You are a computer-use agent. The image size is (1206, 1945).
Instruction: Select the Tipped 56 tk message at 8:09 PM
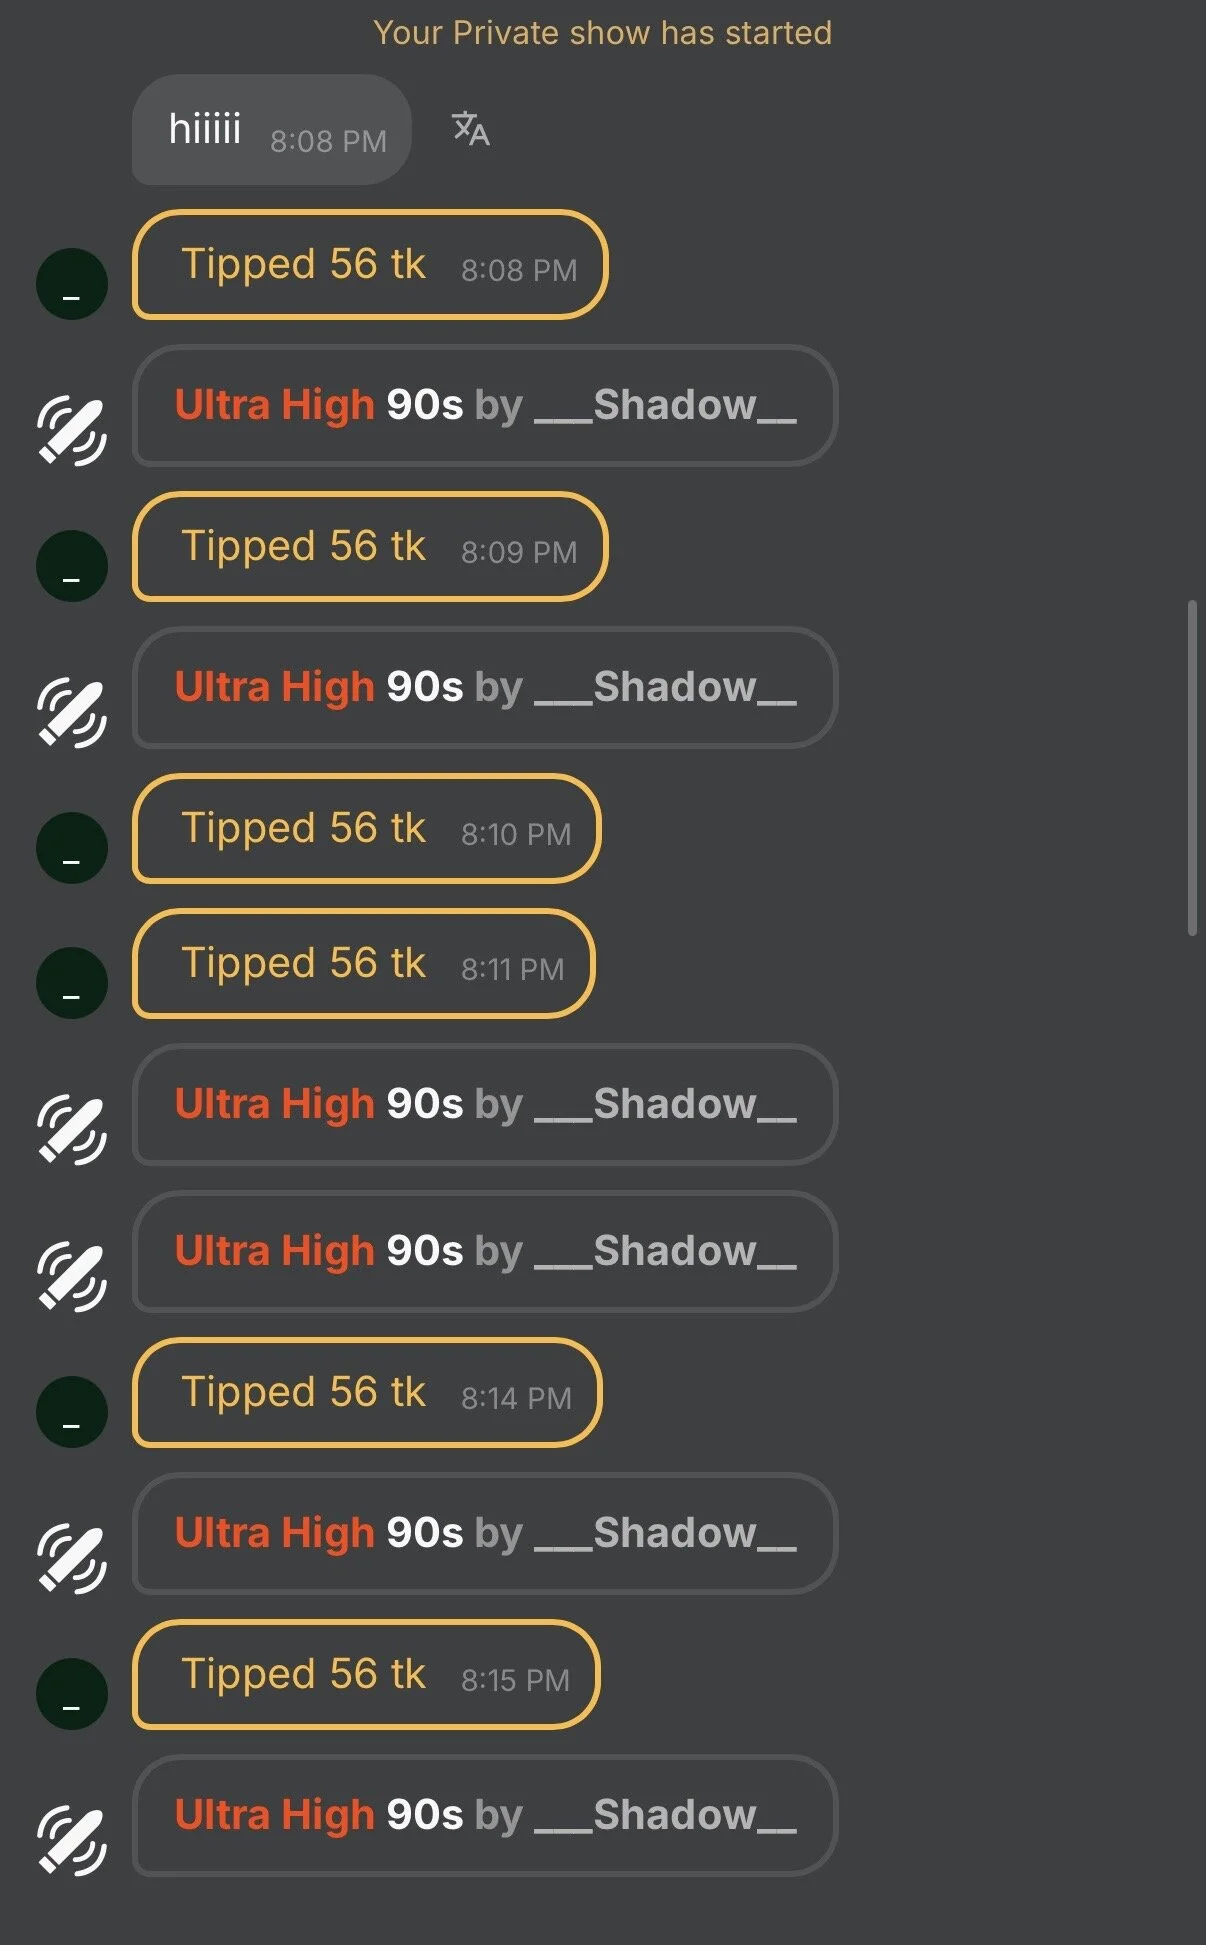369,547
